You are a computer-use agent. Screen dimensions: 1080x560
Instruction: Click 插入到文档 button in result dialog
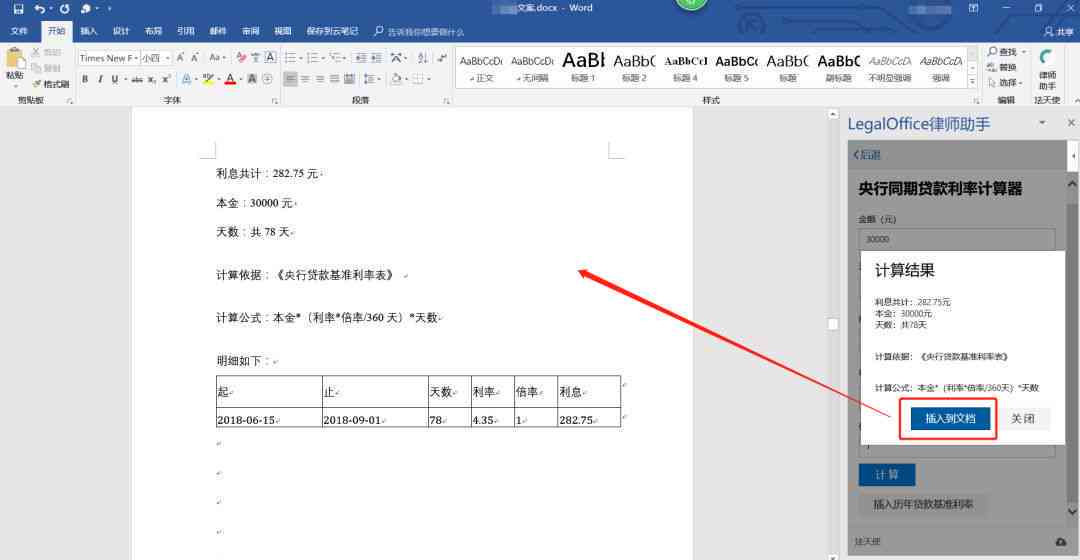[x=950, y=419]
